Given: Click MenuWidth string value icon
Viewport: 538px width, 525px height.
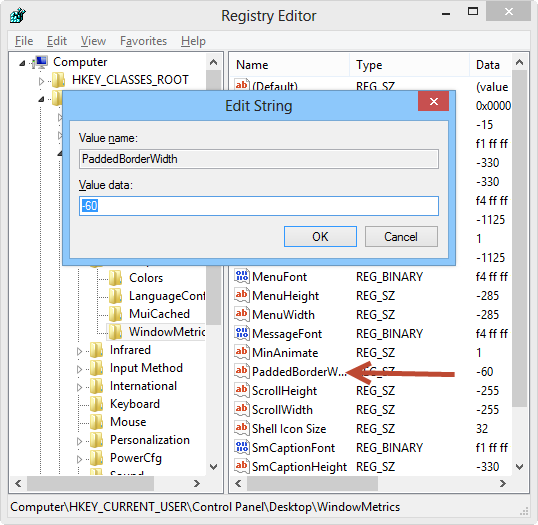Looking at the screenshot, I should tap(242, 314).
